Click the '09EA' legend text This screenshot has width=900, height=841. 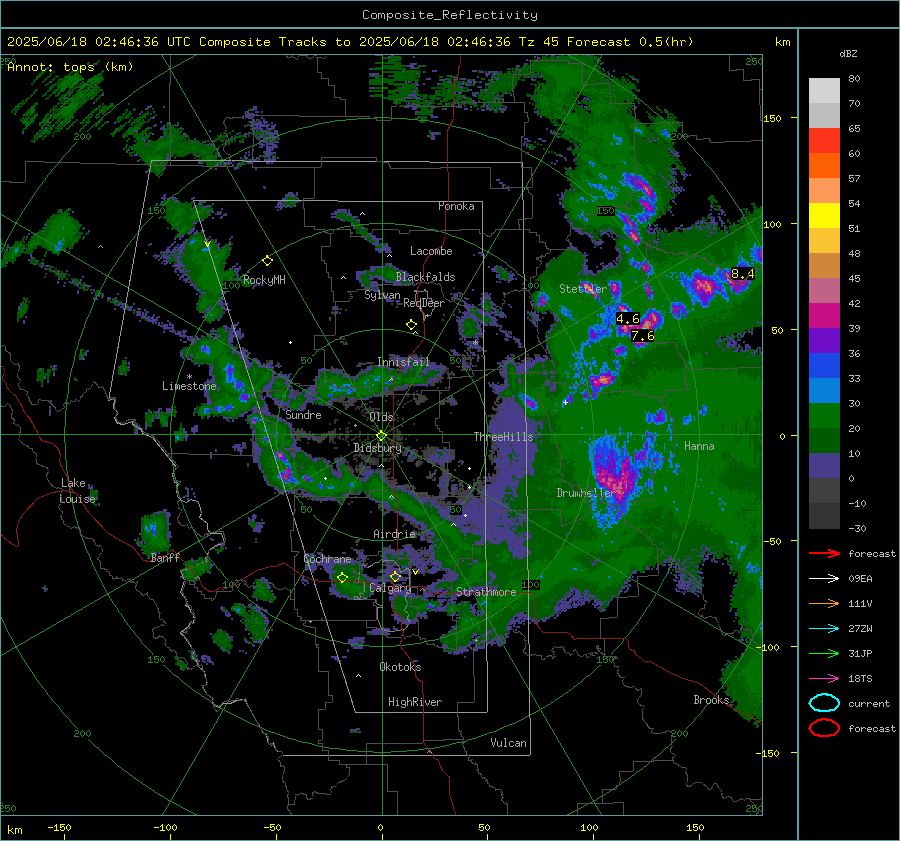tap(860, 579)
